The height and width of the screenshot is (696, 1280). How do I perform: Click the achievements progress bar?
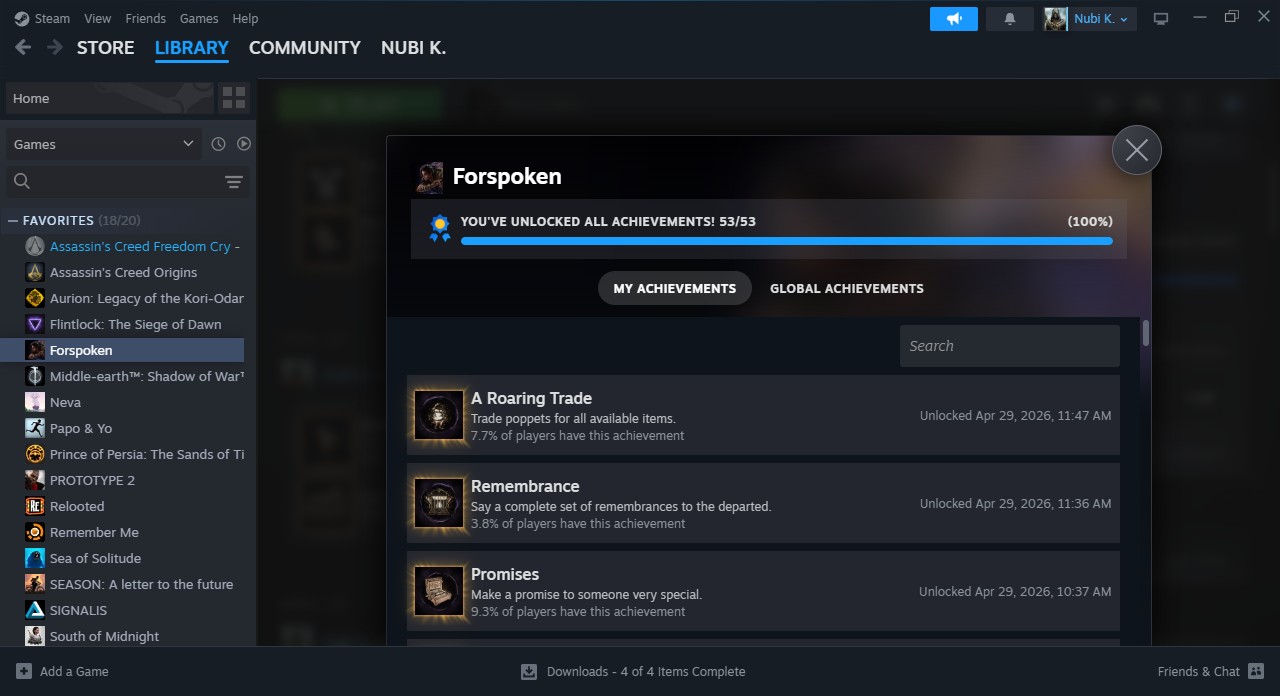[786, 241]
